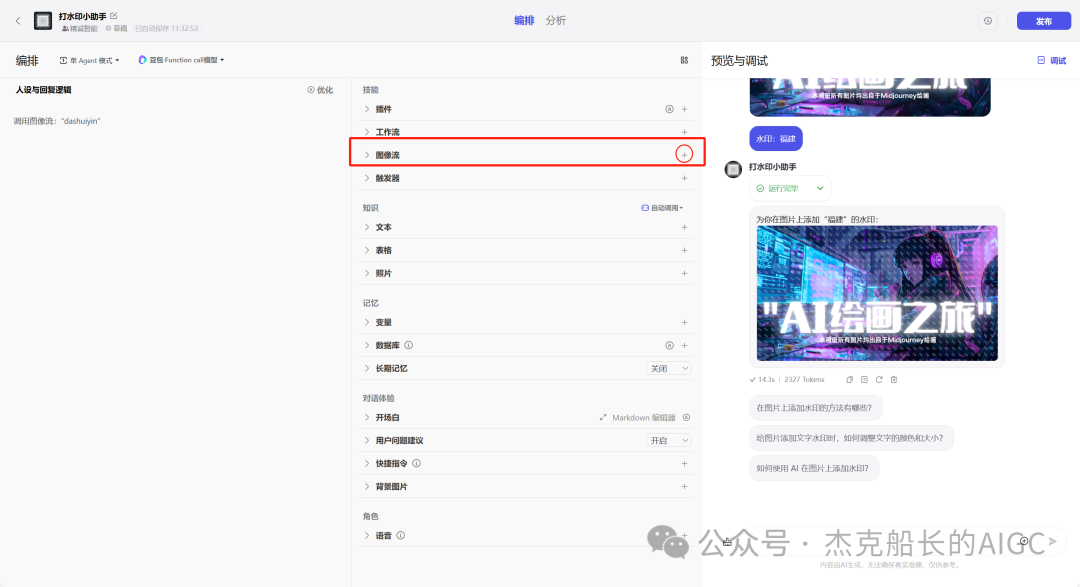Open the 用户问题建议 开启 dropdown
Viewport: 1080px width, 587px height.
click(x=669, y=440)
